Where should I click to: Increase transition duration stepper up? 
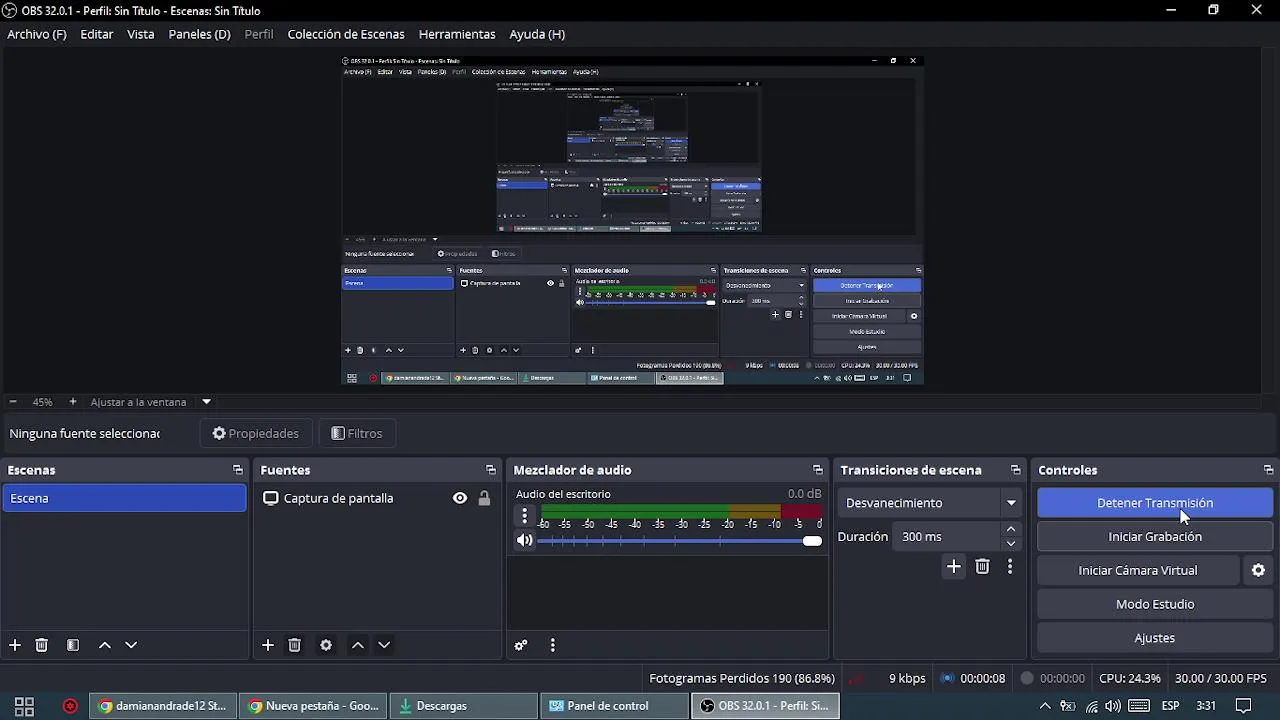1011,529
